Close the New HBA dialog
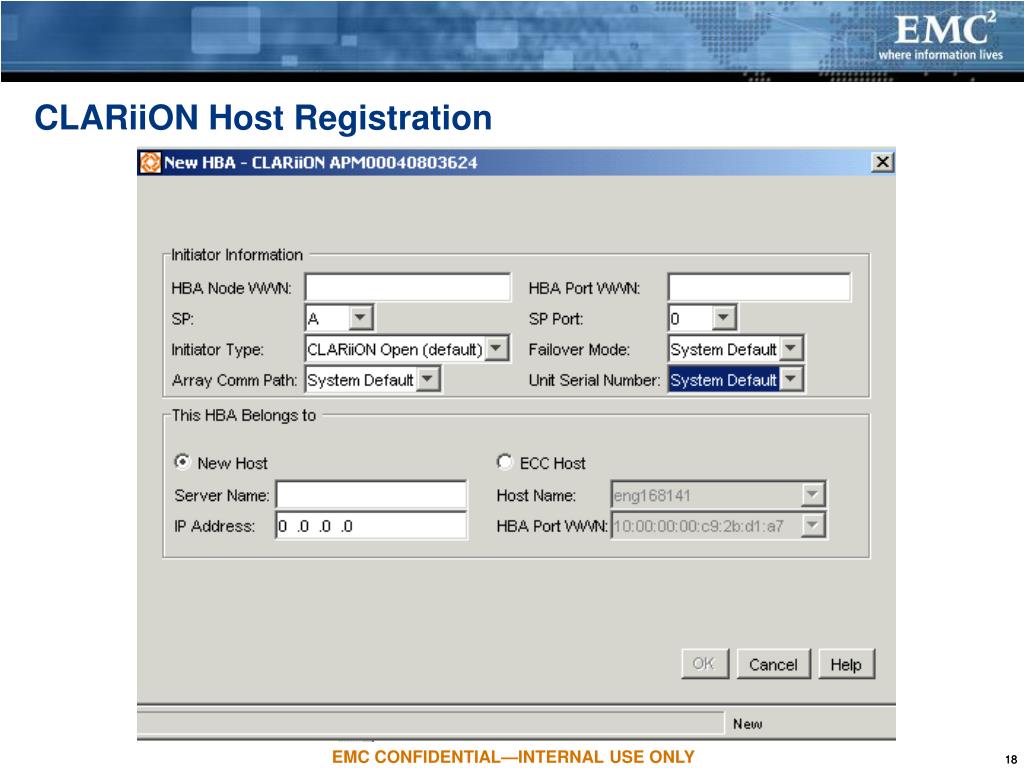This screenshot has width=1024, height=768. point(882,162)
